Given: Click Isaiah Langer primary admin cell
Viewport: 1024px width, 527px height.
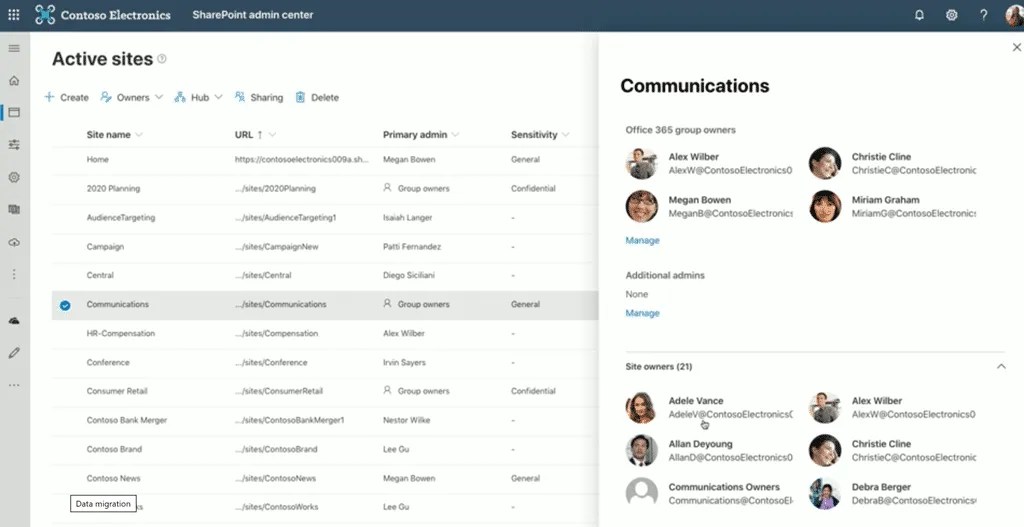Looking at the screenshot, I should [x=408, y=217].
